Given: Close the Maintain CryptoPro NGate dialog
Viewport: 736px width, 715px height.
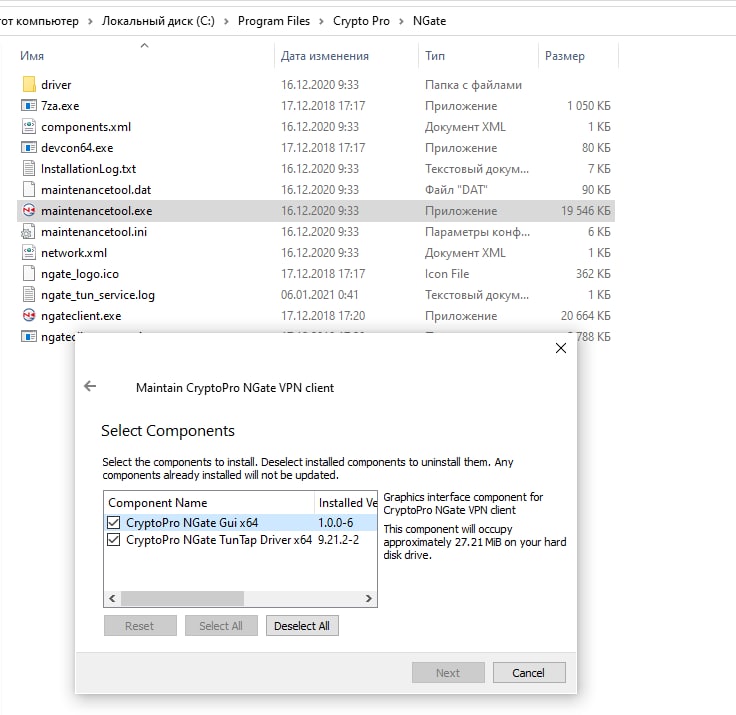Looking at the screenshot, I should [561, 348].
